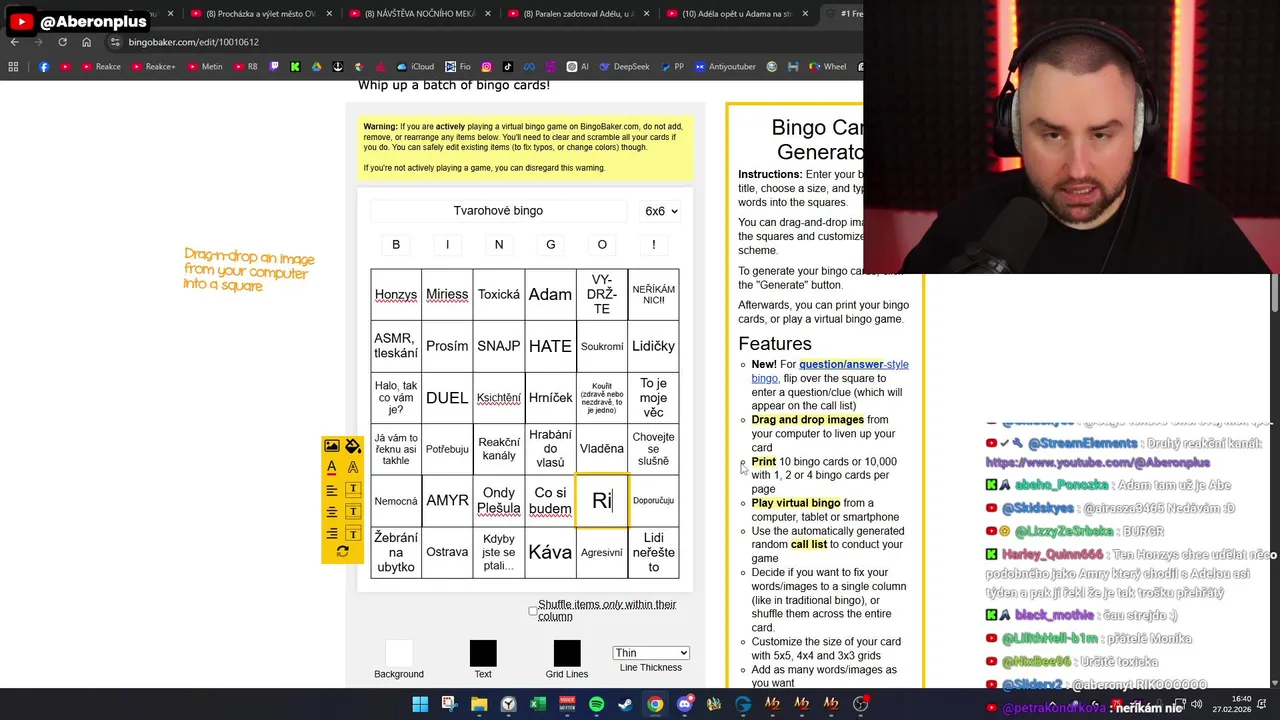
Task: Select the Doporučuju bingo square
Action: click(653, 501)
